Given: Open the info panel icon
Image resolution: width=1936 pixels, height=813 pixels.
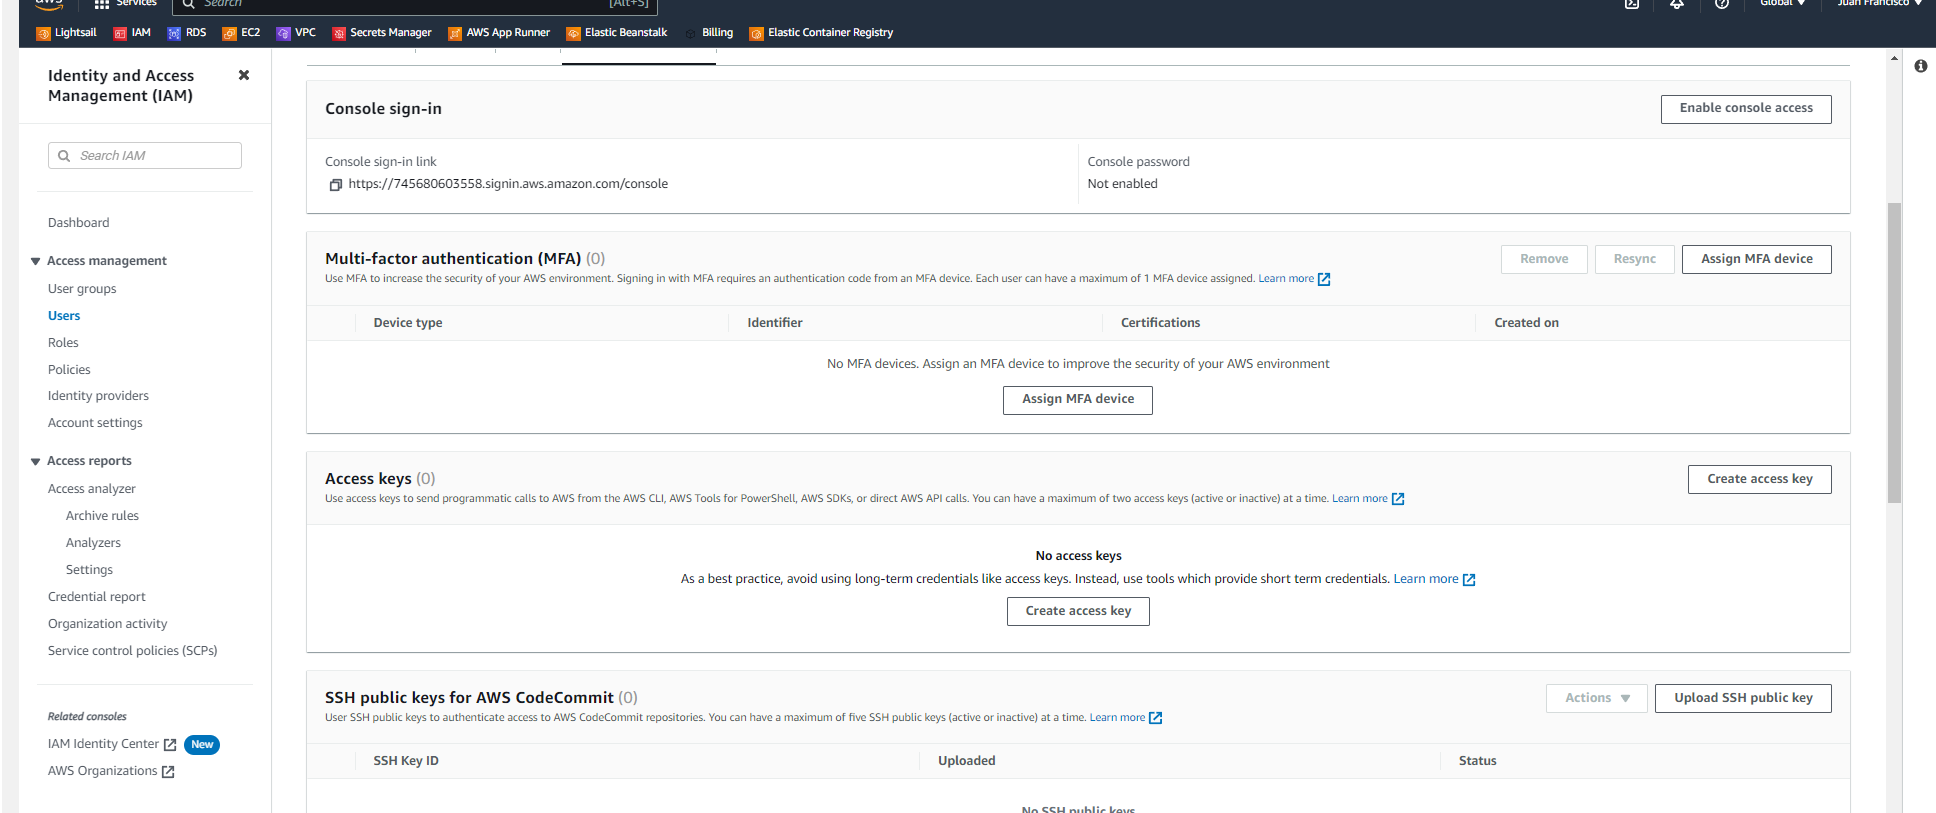Looking at the screenshot, I should point(1921,66).
